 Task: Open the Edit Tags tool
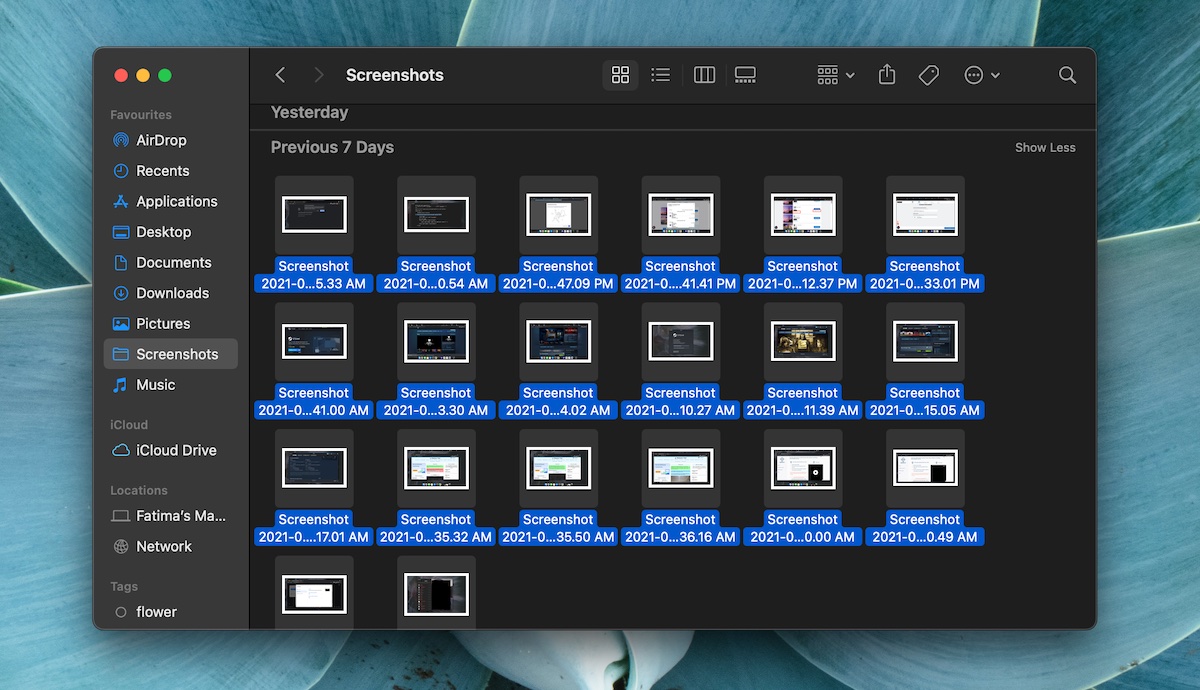tap(928, 74)
